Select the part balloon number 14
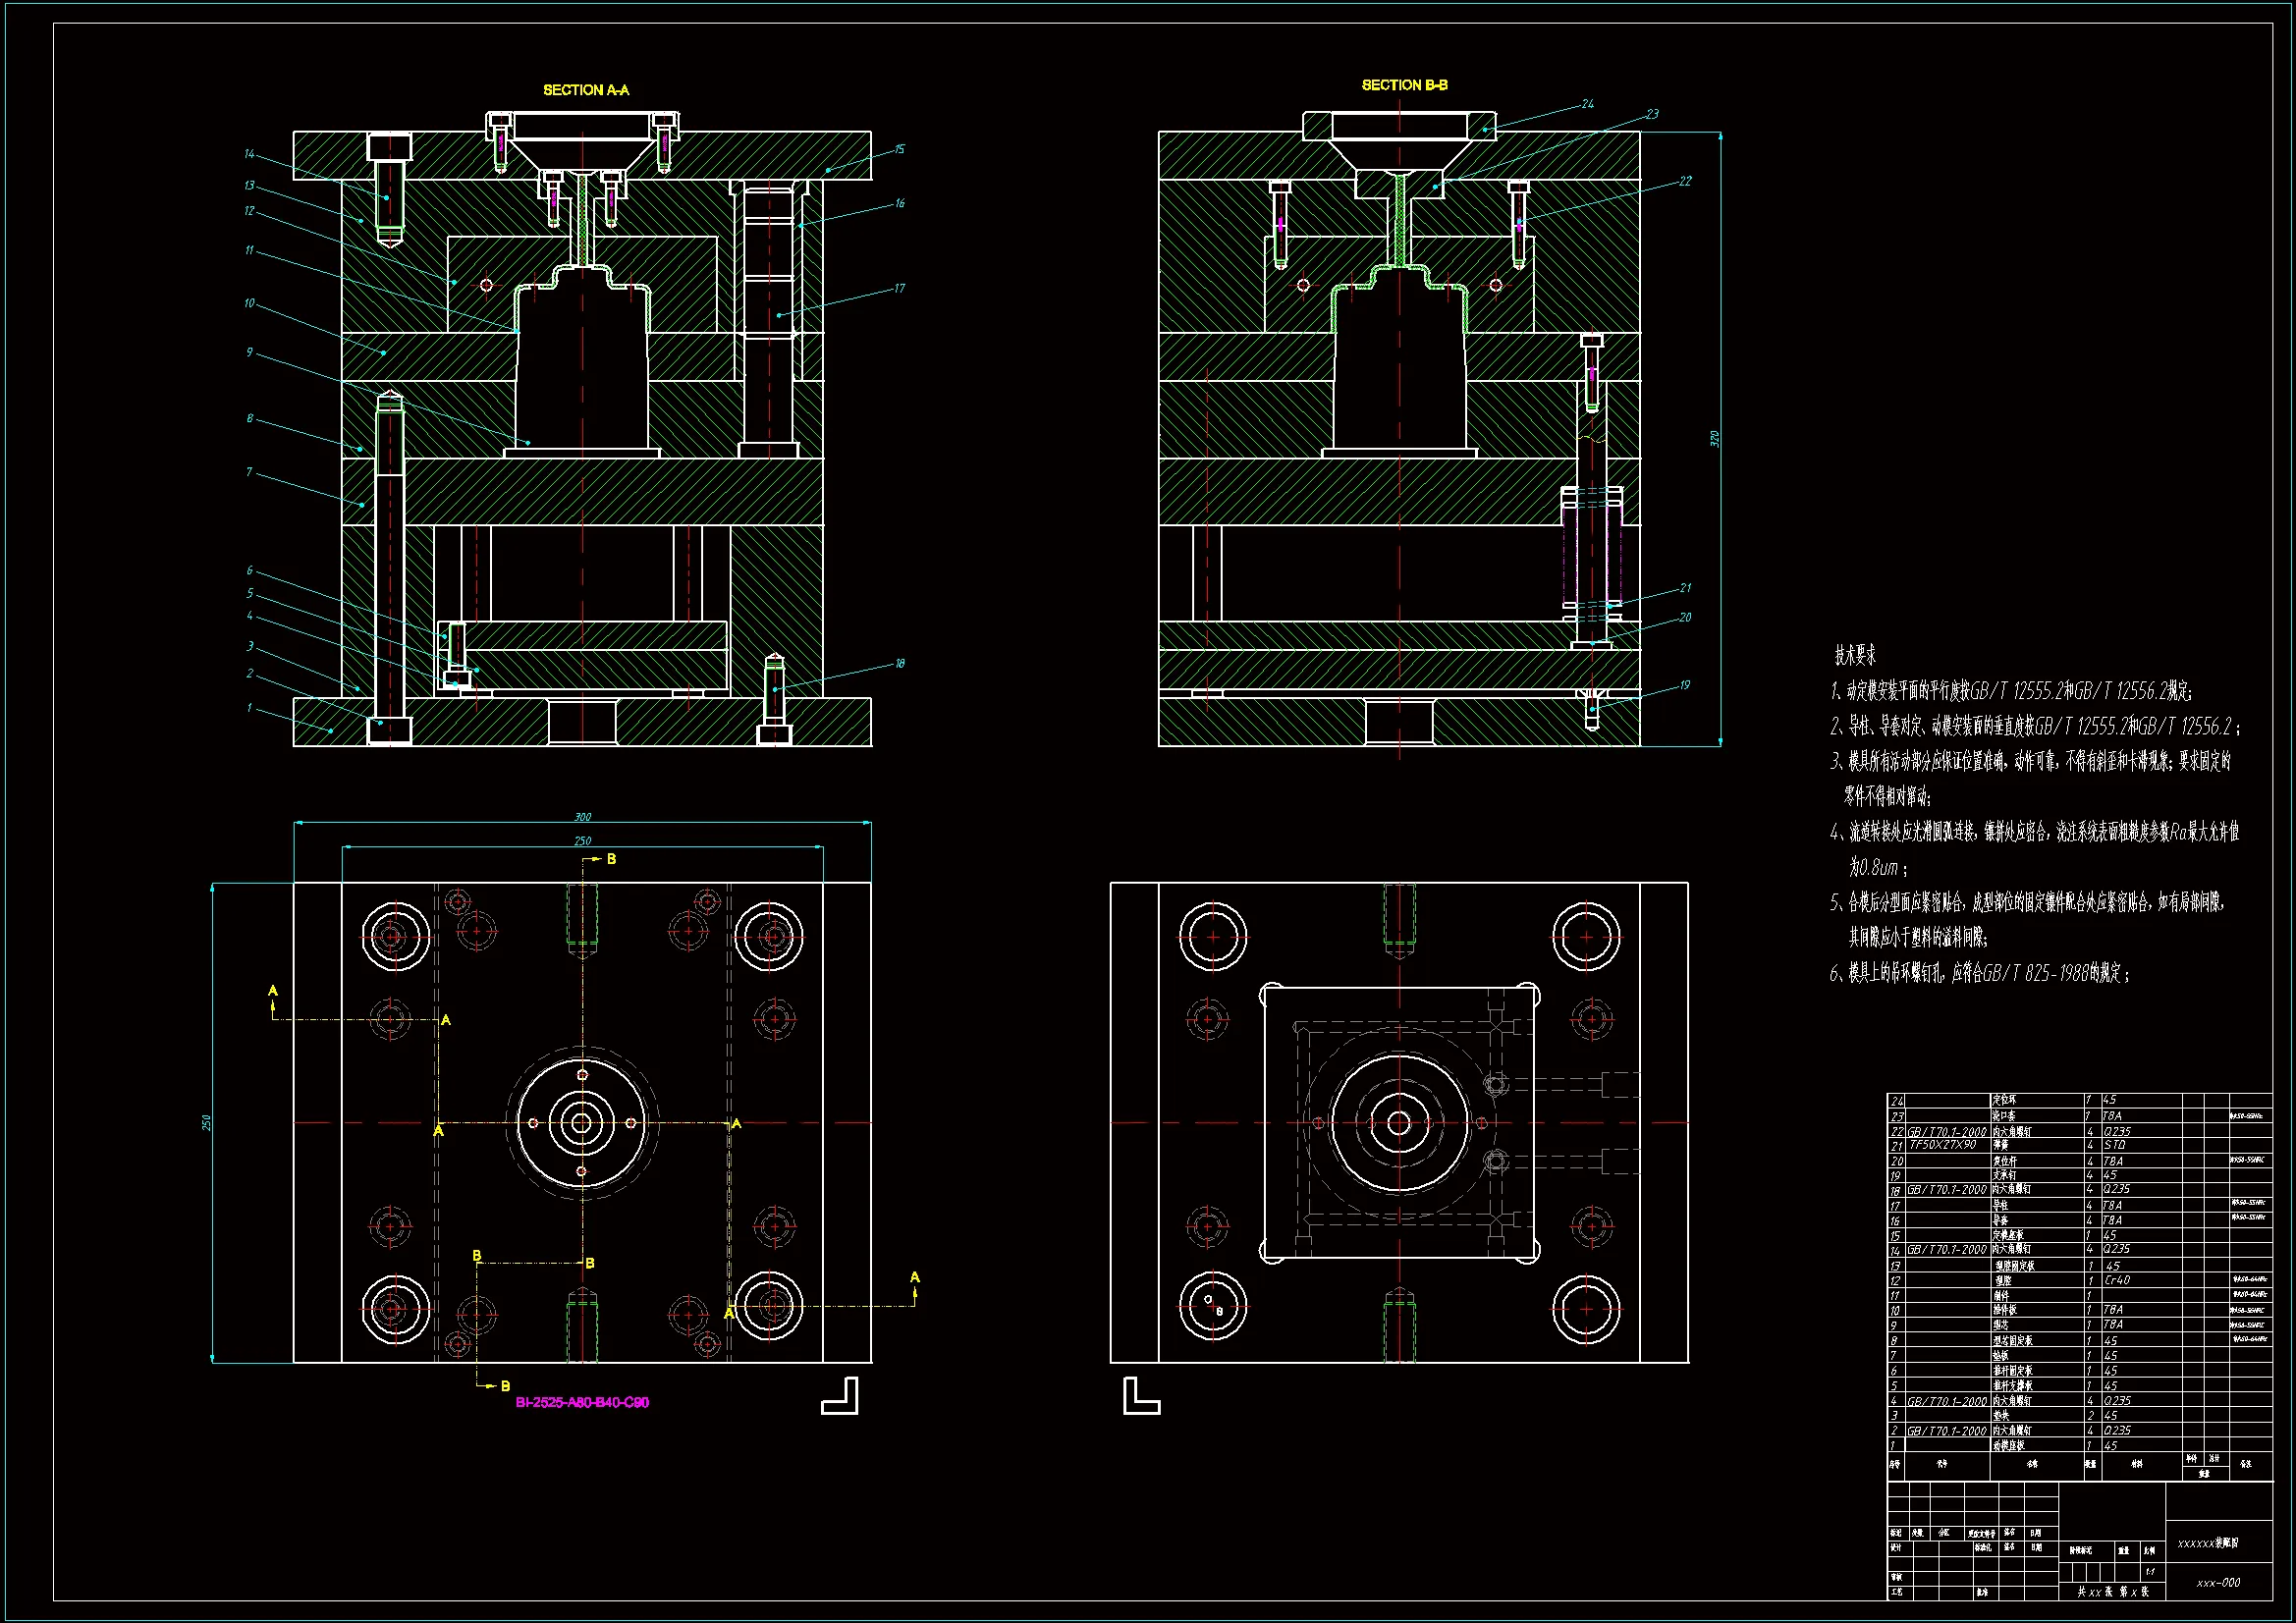Screen dimensions: 2296x1623 coord(249,154)
